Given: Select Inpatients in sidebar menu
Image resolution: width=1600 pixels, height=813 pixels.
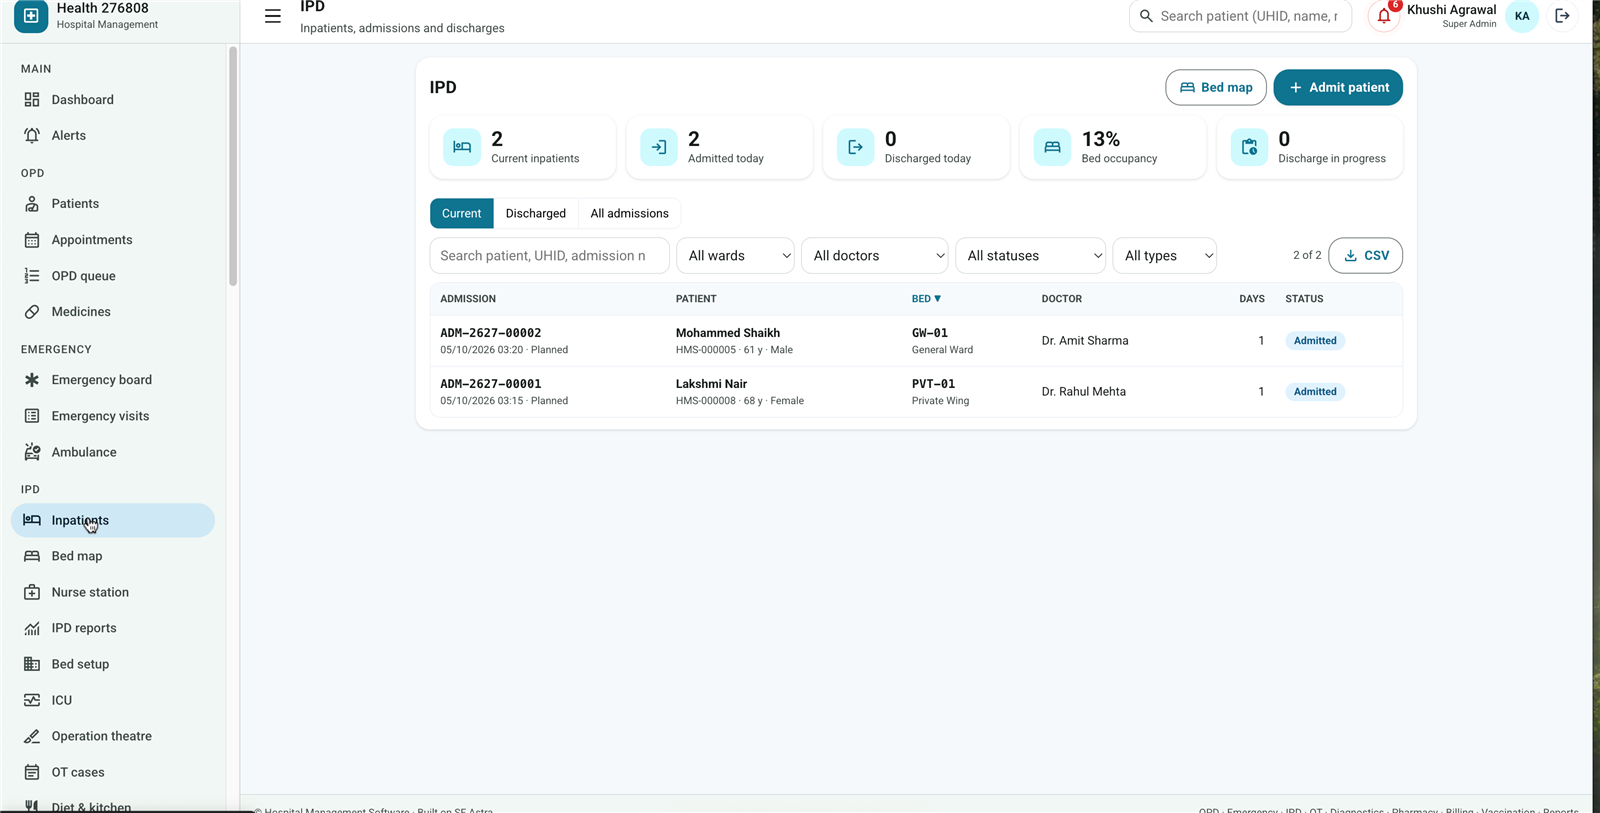Looking at the screenshot, I should click(x=113, y=520).
